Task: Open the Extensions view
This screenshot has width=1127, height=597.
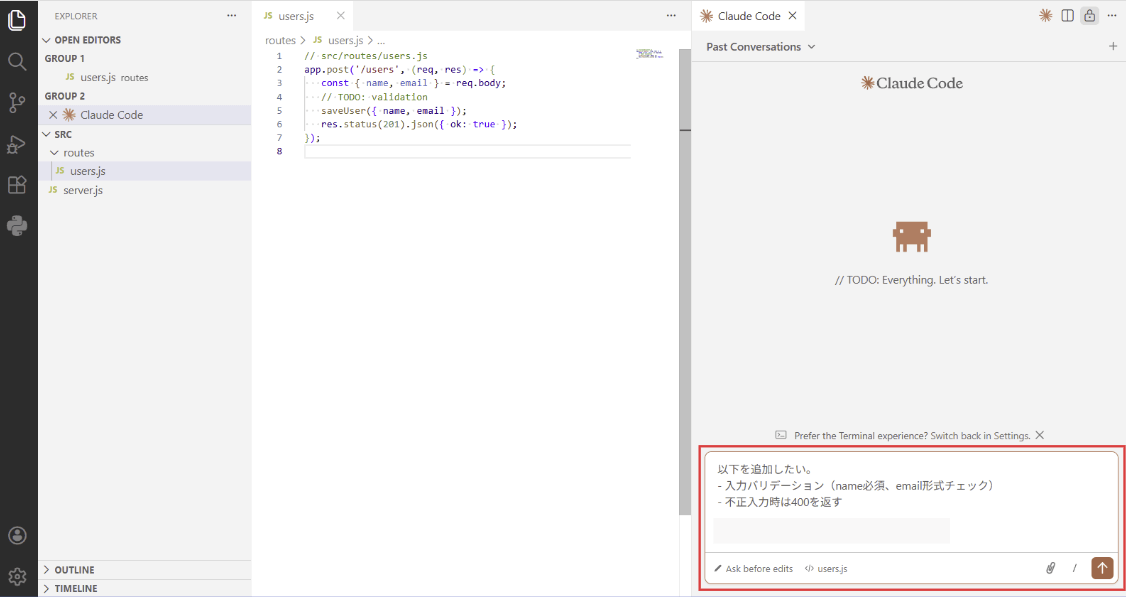Action: click(x=17, y=185)
